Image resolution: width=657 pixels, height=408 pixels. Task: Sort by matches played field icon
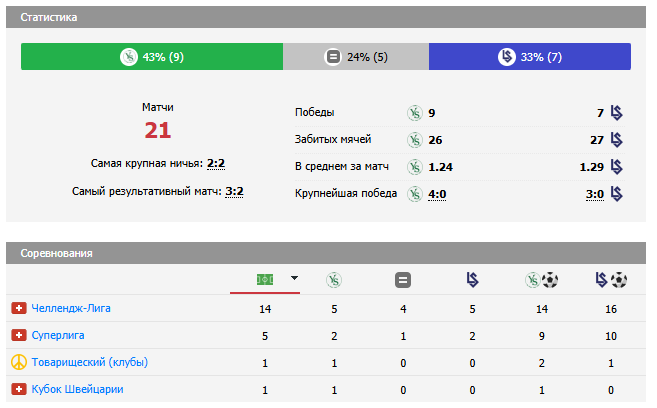point(264,278)
